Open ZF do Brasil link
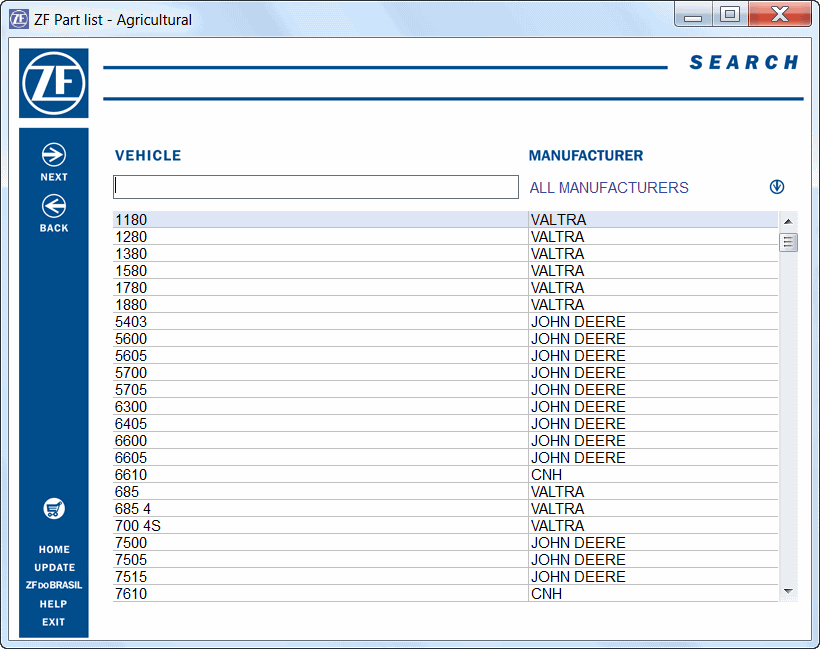This screenshot has height=649, width=820. pos(54,585)
